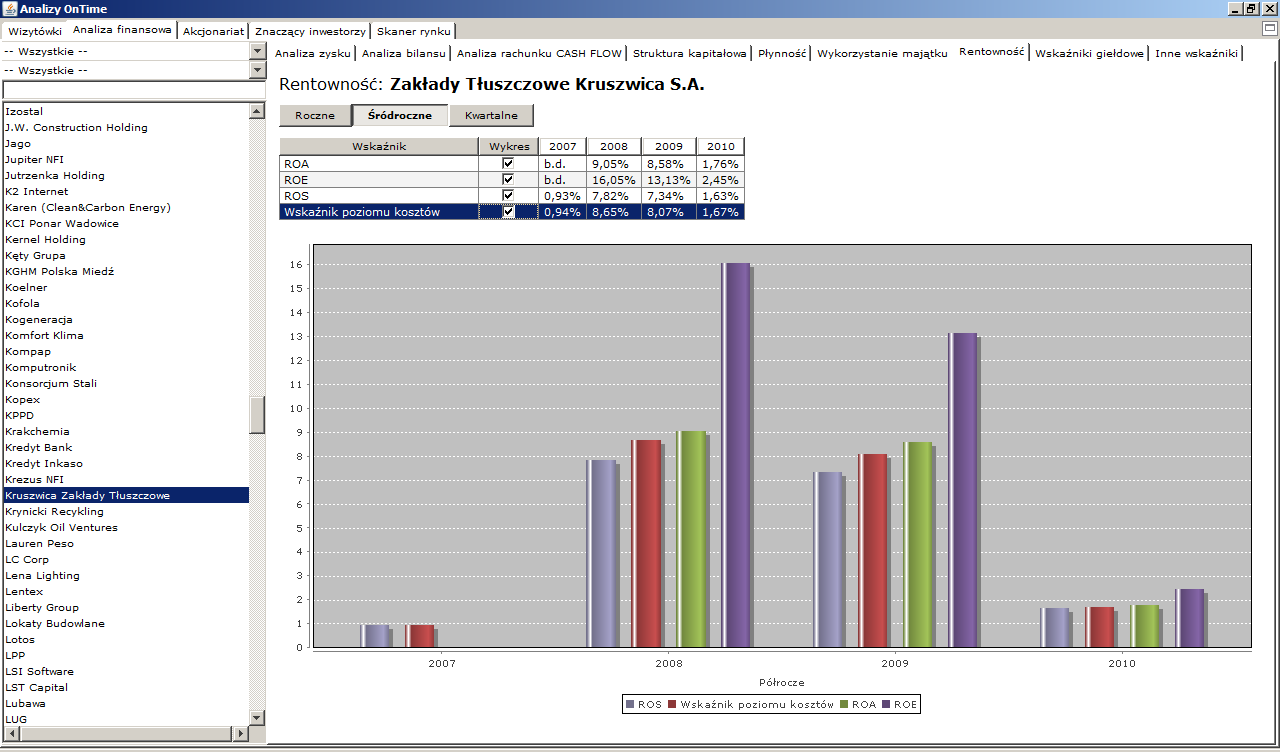Select Roczne period button
Image resolution: width=1280 pixels, height=752 pixels.
pyautogui.click(x=315, y=115)
